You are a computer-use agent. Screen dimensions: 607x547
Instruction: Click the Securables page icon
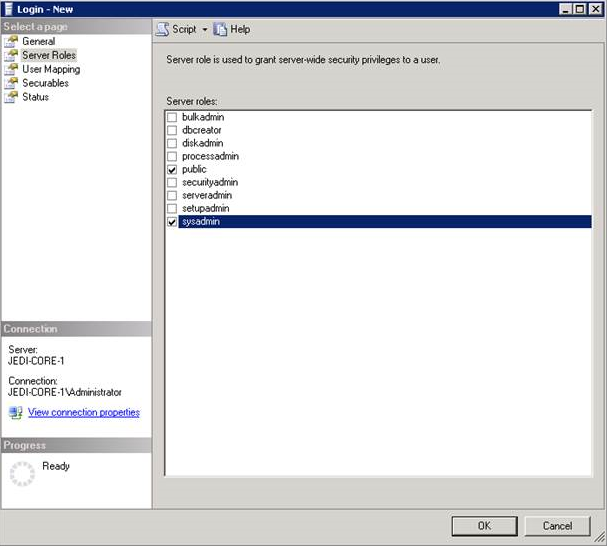(12, 84)
